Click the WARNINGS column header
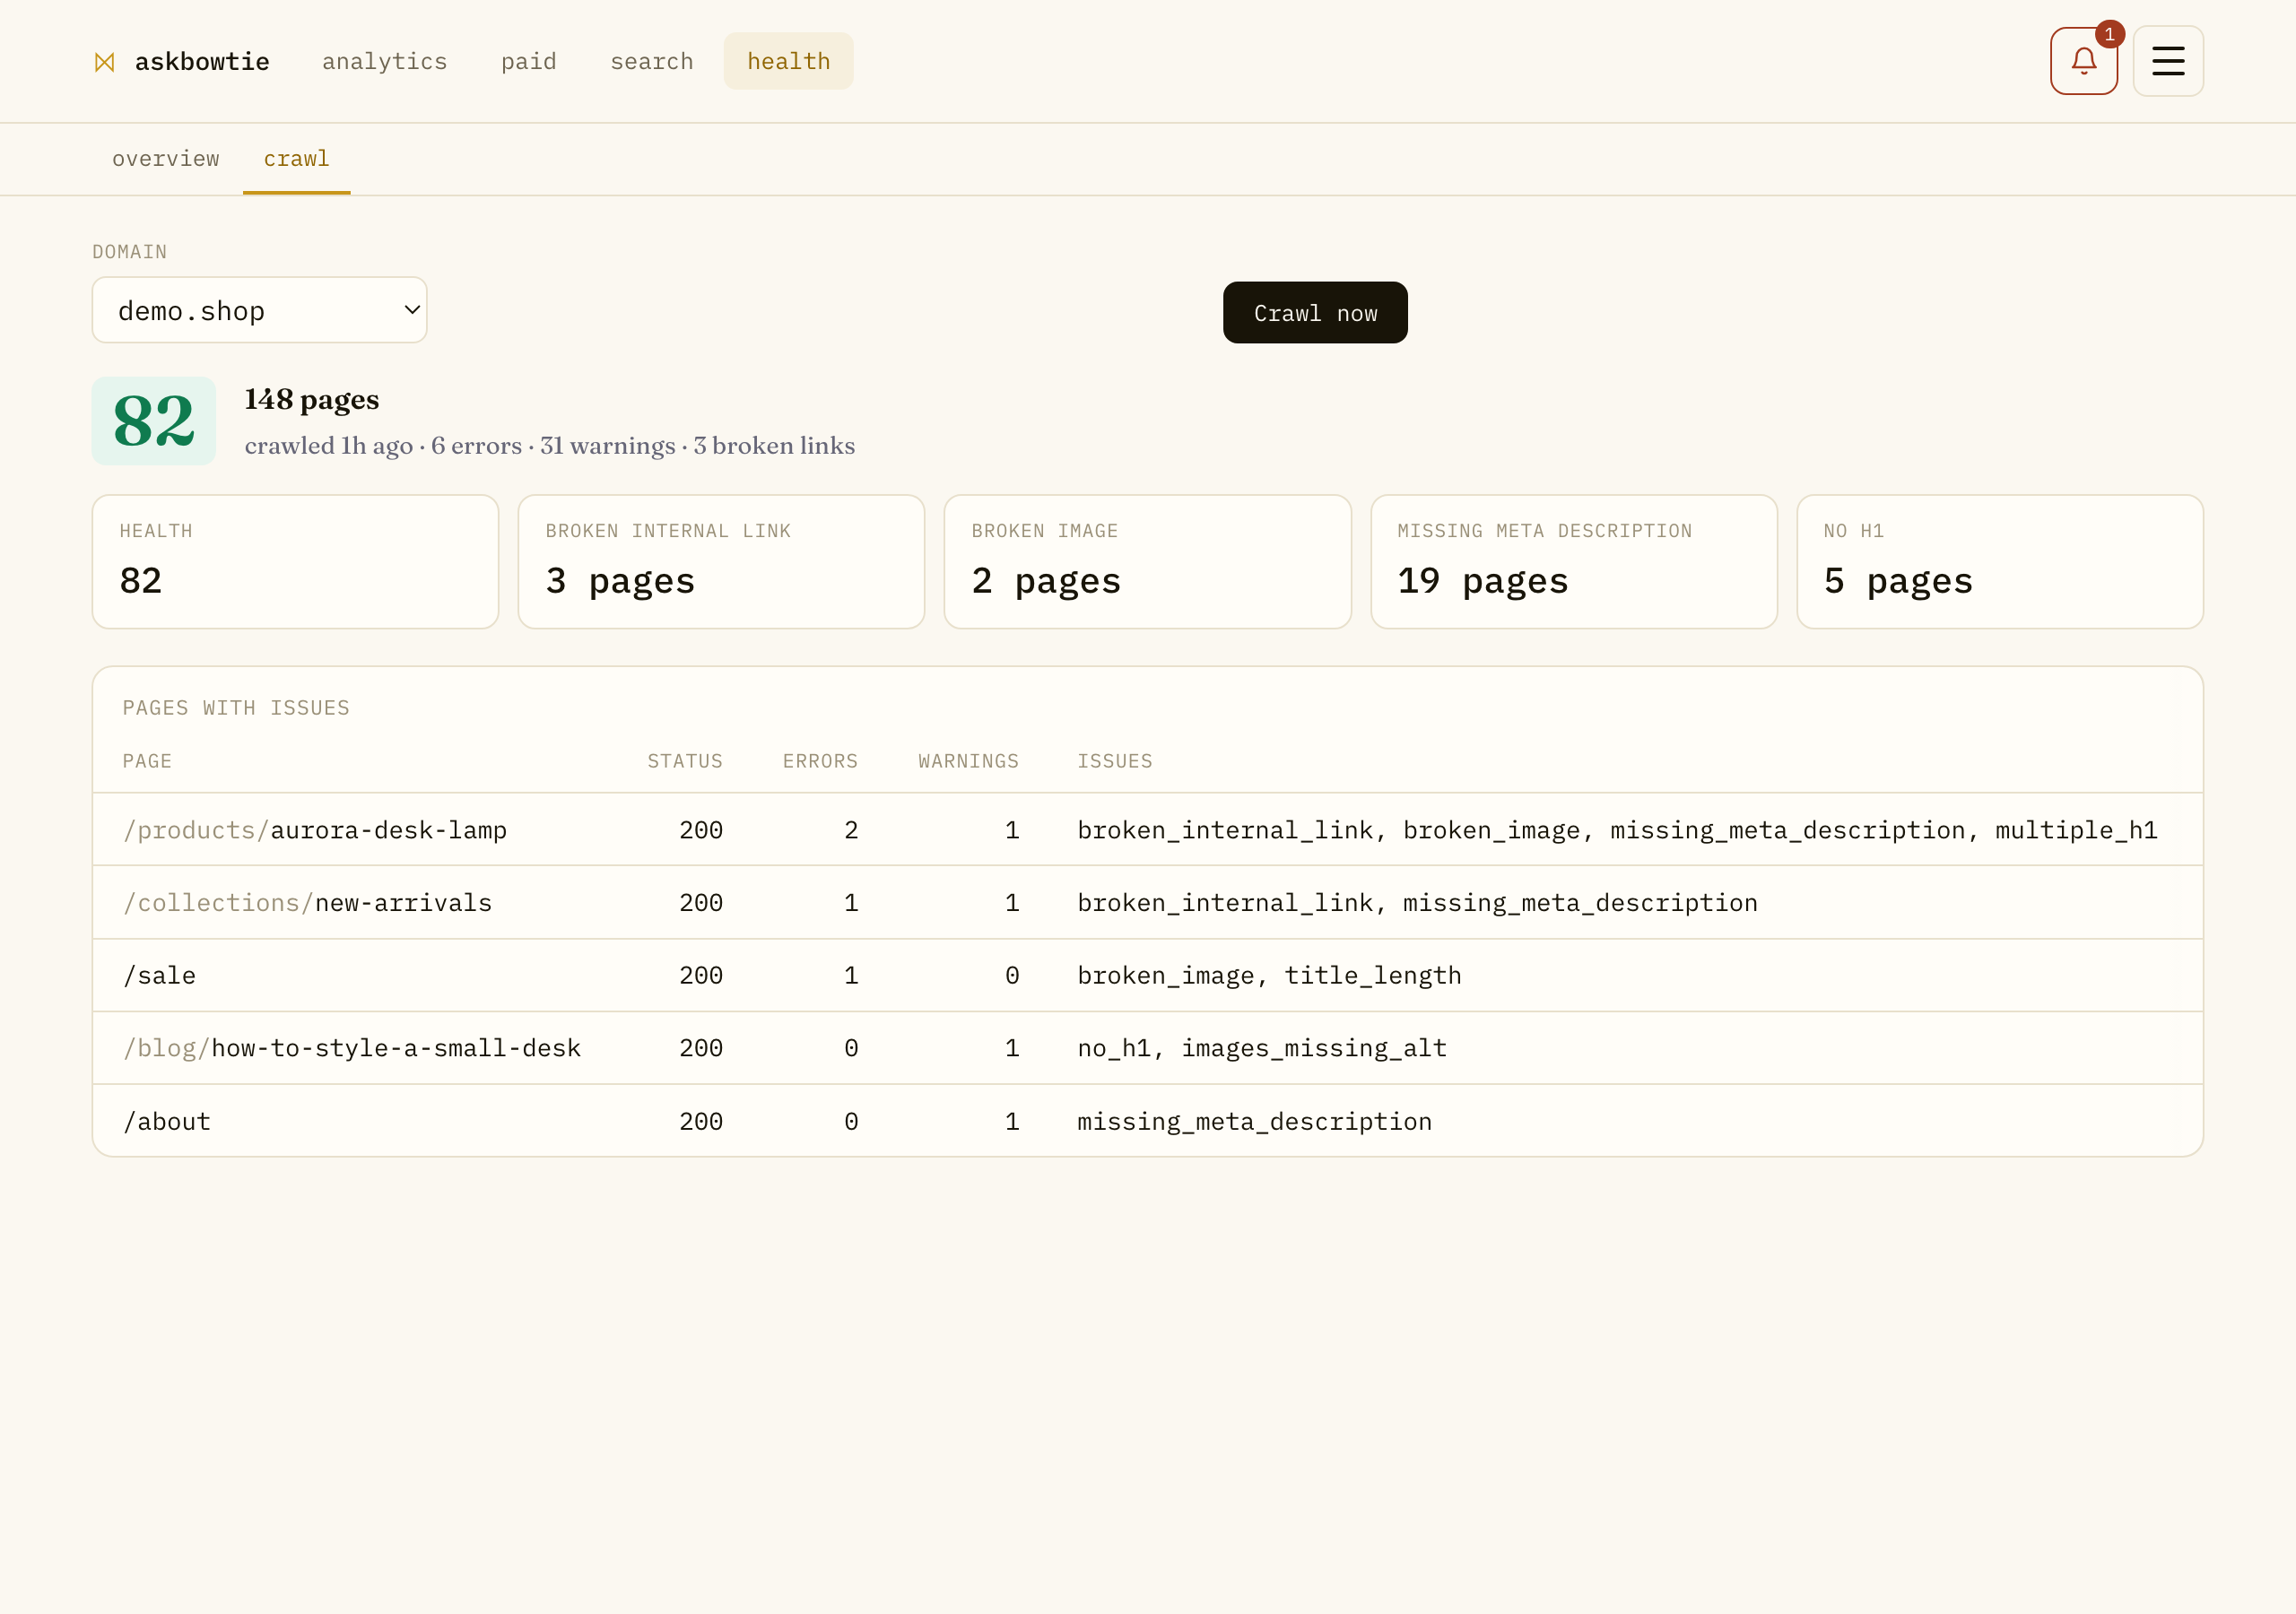This screenshot has height=1614, width=2296. click(968, 762)
